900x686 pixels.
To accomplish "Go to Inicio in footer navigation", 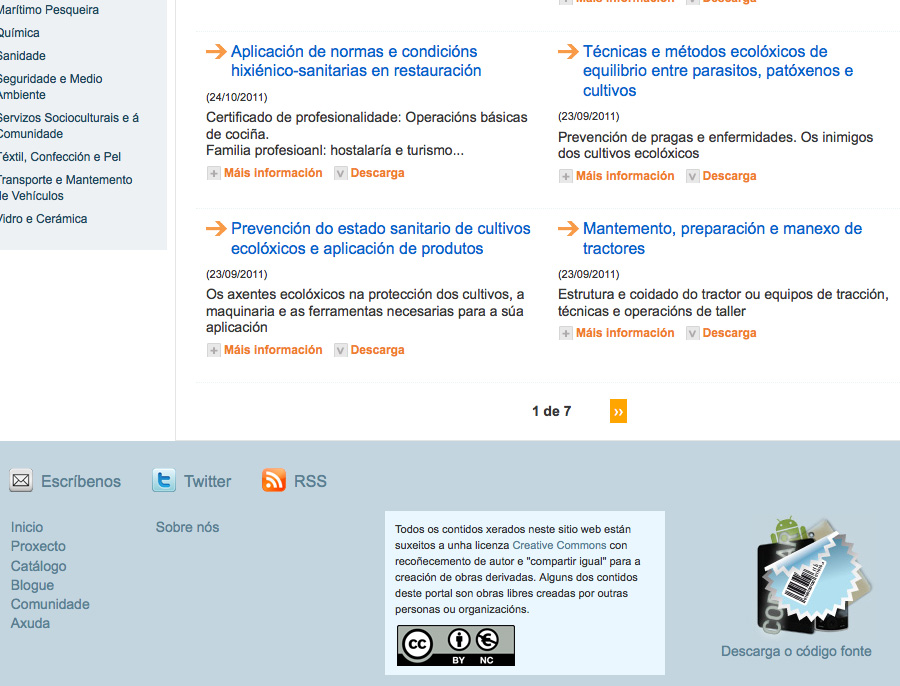I will point(27,527).
